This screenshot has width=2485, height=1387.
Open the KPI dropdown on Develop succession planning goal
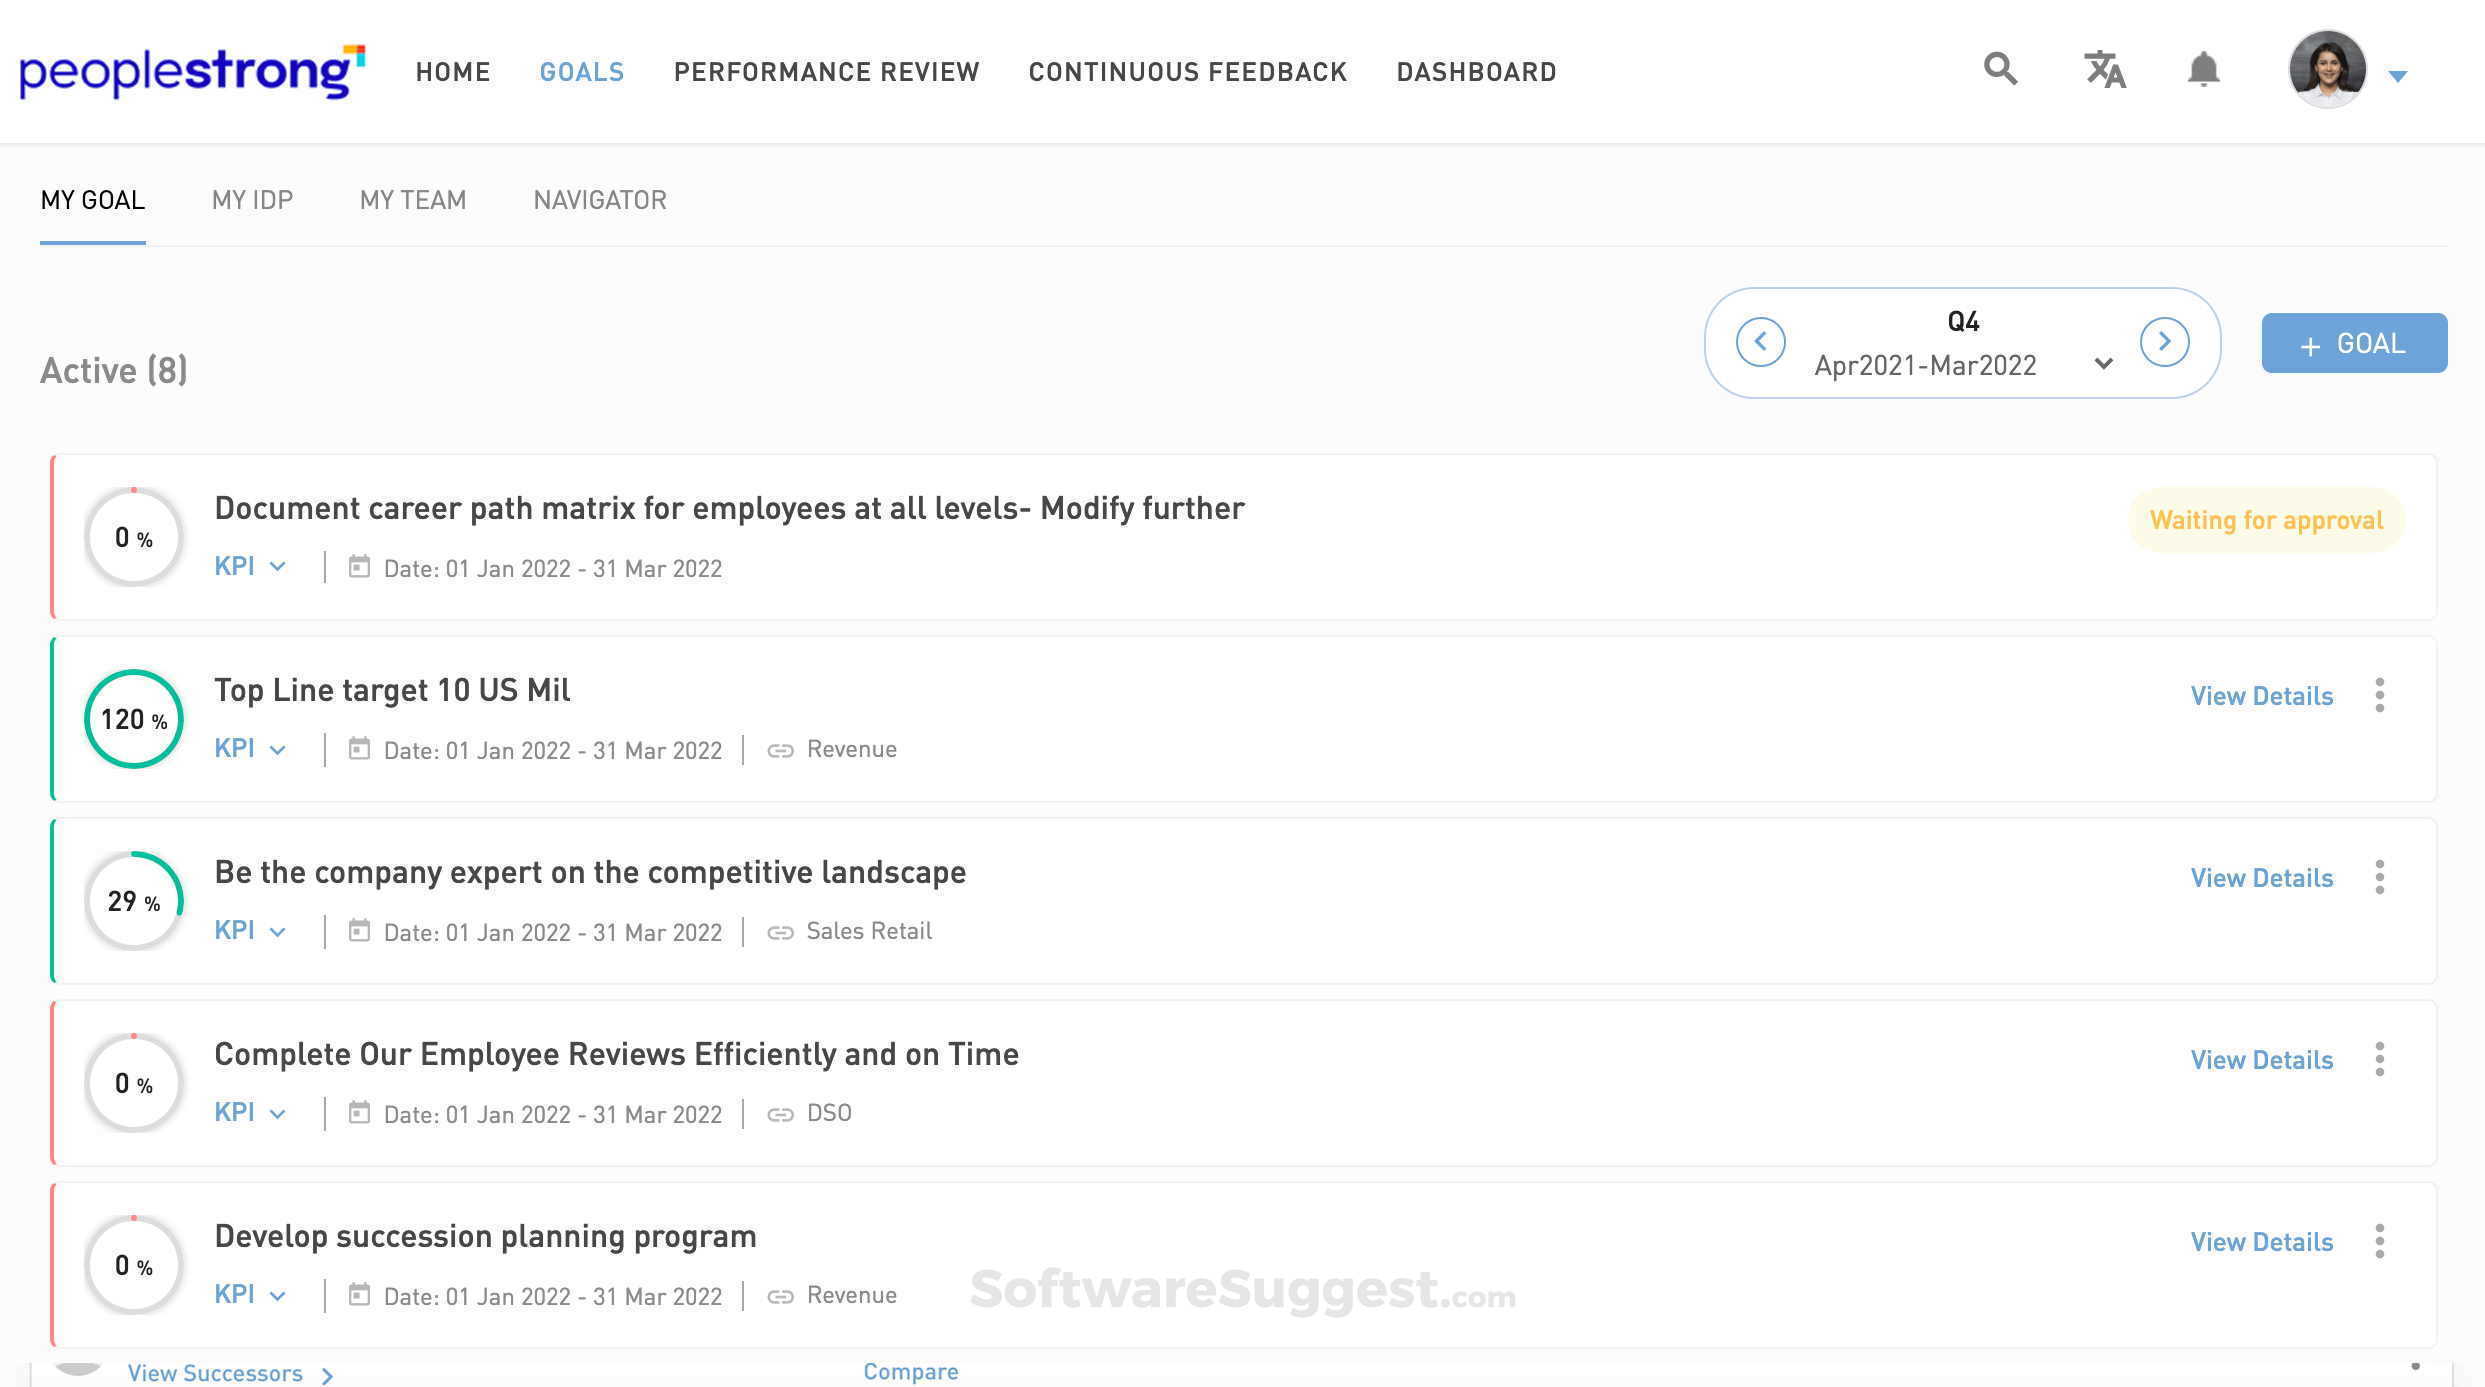278,1294
